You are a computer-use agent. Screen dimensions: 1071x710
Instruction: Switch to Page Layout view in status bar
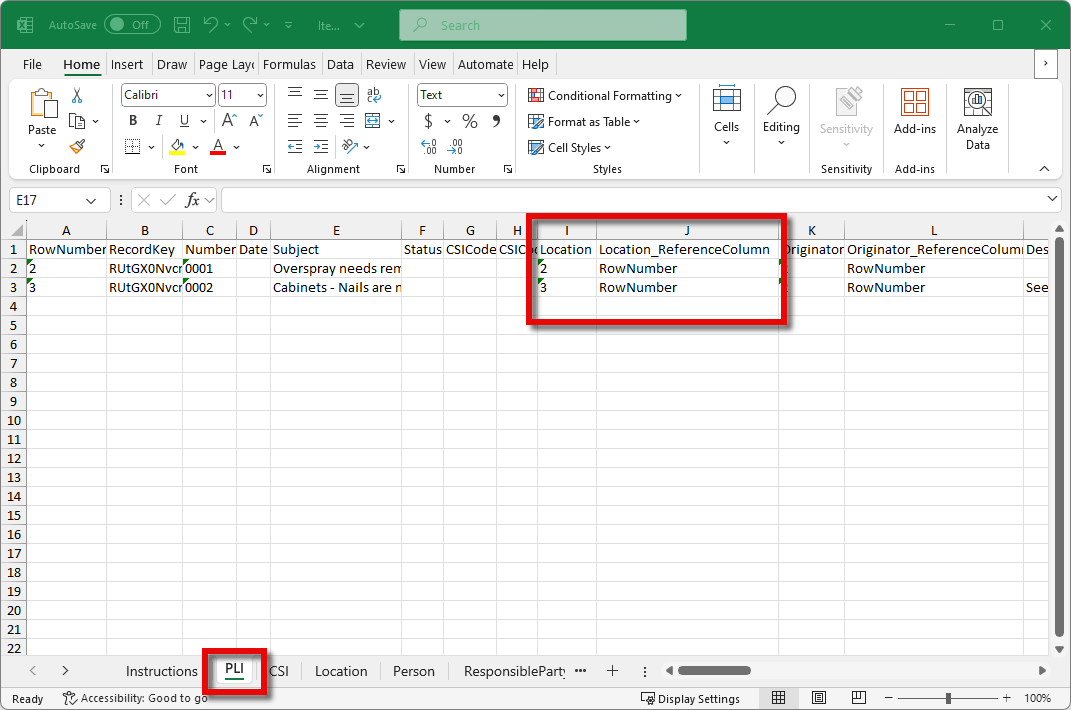pos(818,698)
